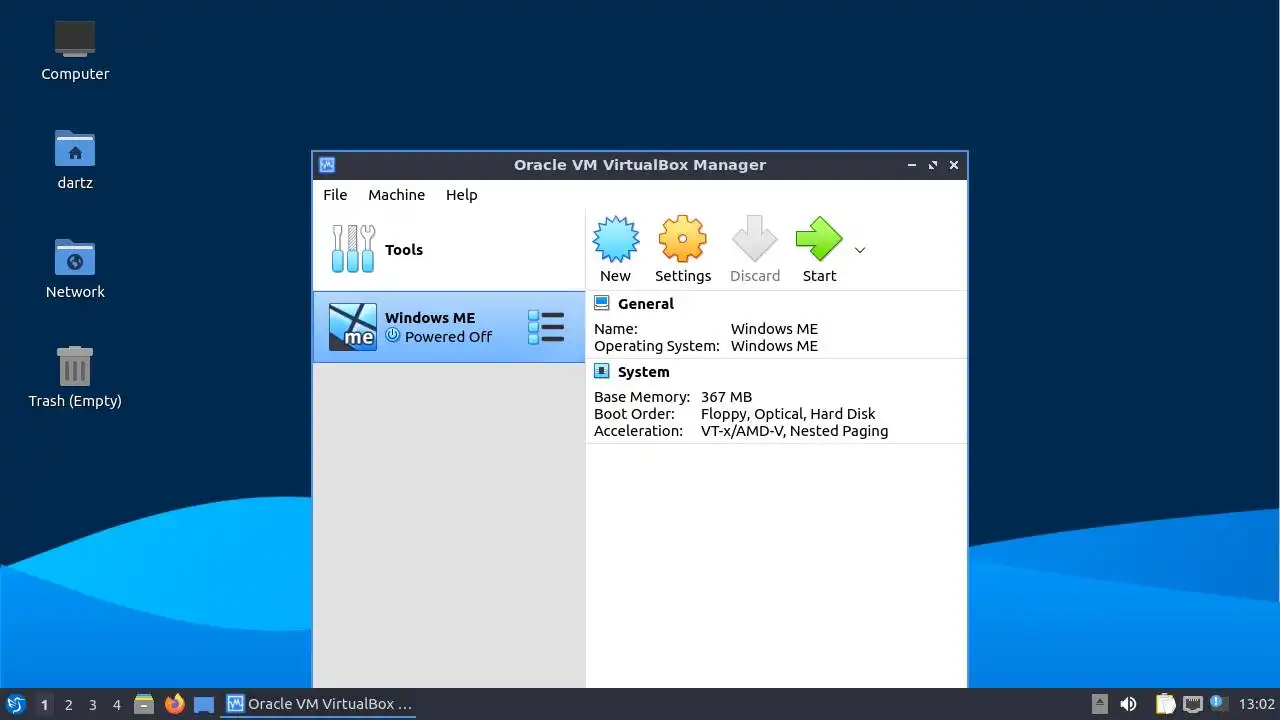The image size is (1280, 720).
Task: Open the dartz home folder icon
Action: click(x=75, y=159)
